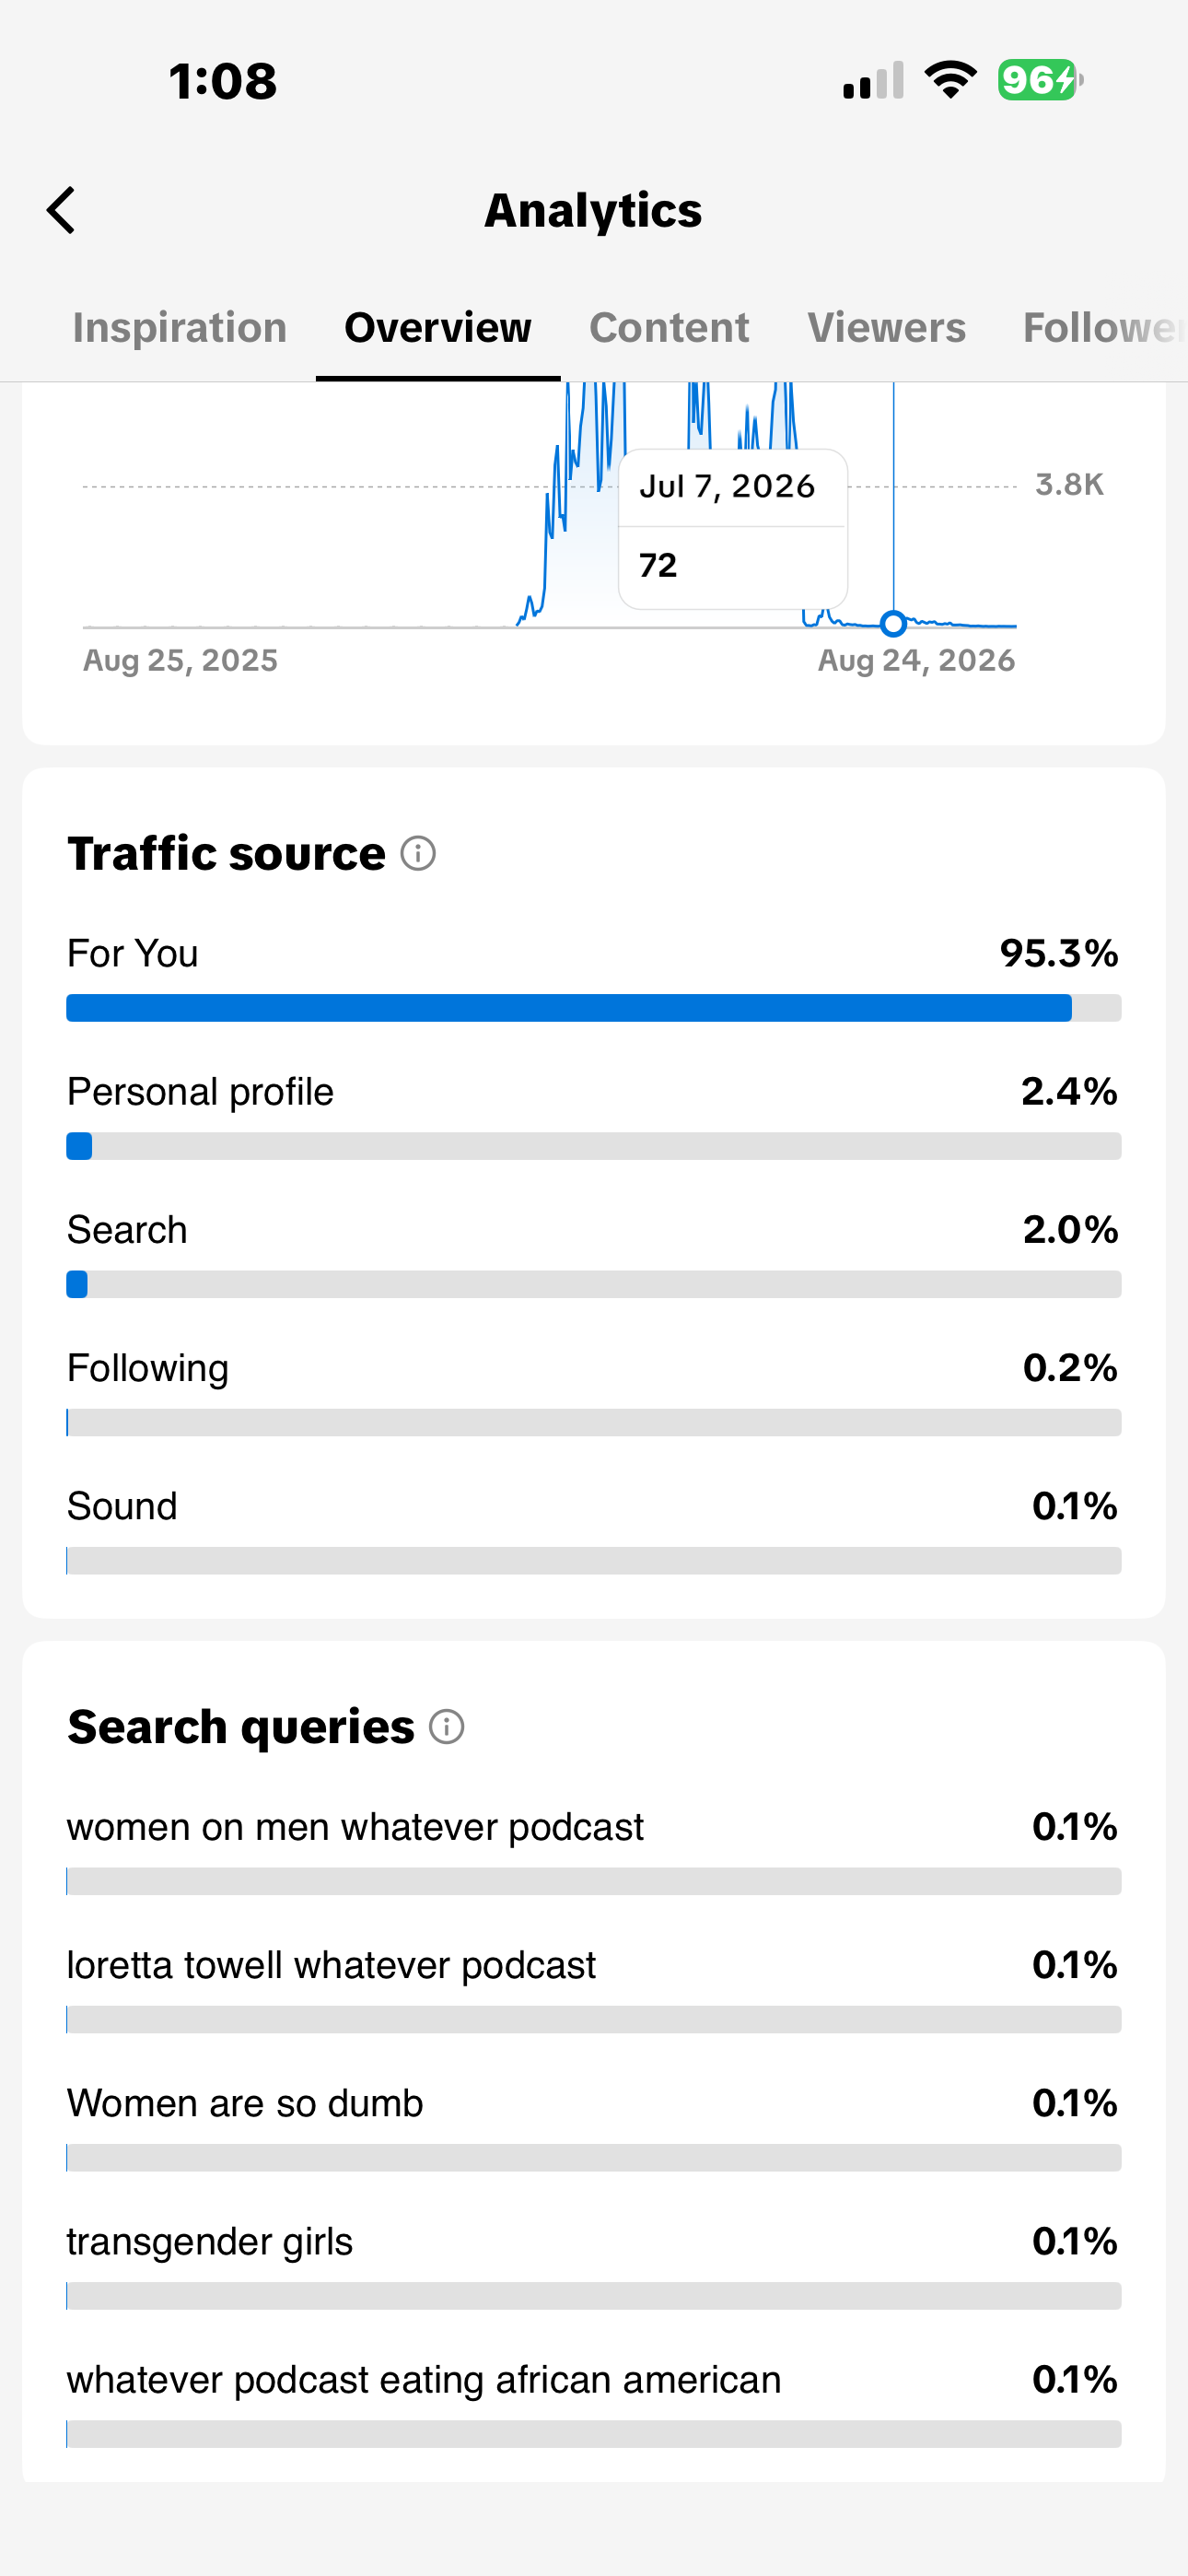Open Search queries info icon
Image resolution: width=1188 pixels, height=2576 pixels.
447,1727
